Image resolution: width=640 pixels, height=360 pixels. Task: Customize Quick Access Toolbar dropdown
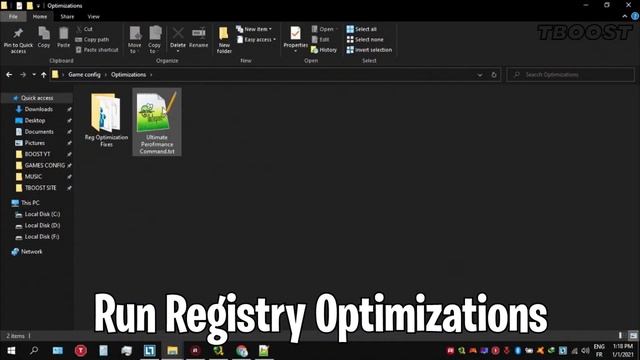click(38, 6)
